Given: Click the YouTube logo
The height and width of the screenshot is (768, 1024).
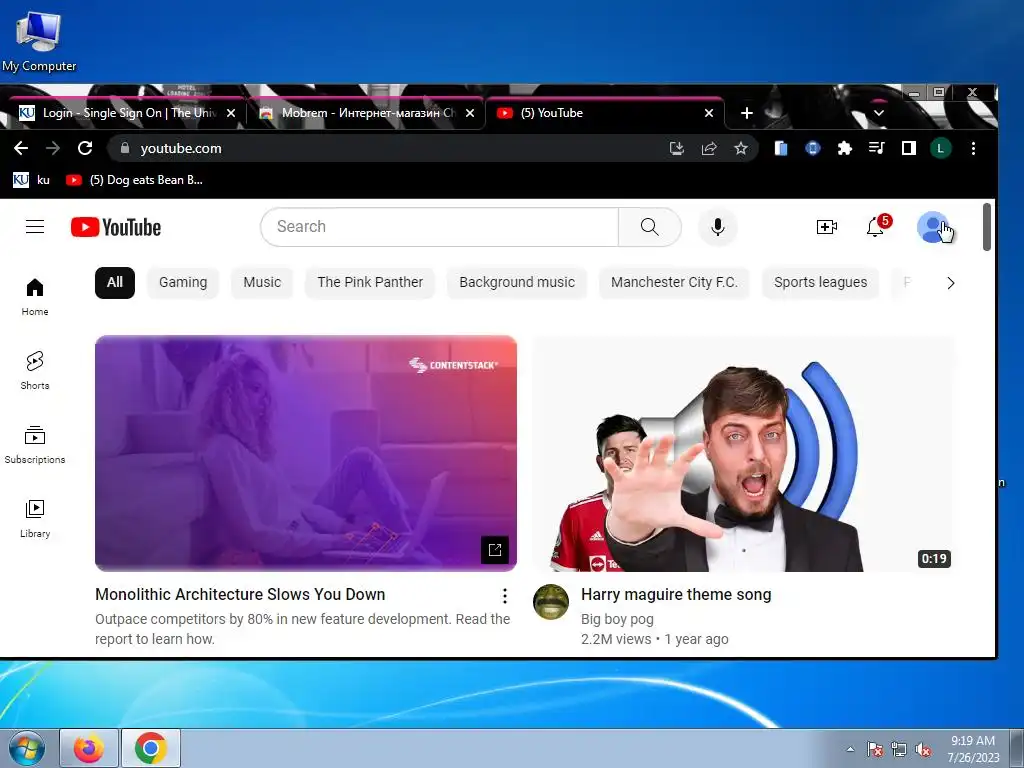Looking at the screenshot, I should [x=116, y=227].
